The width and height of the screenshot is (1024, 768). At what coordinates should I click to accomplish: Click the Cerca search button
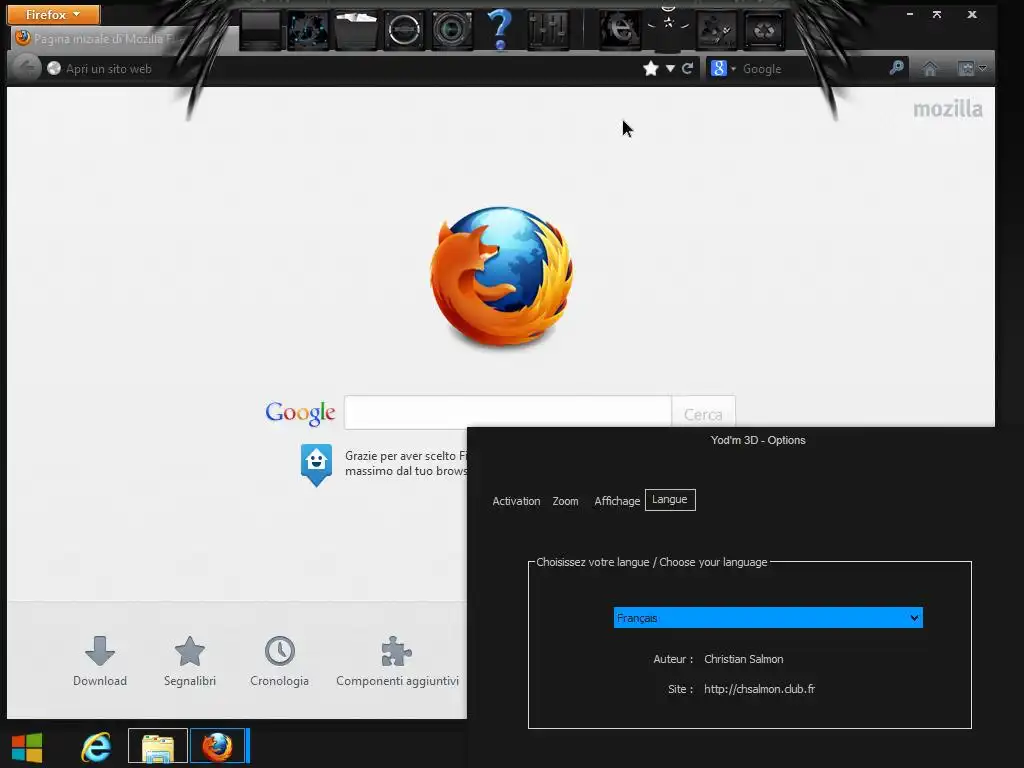[x=703, y=414]
